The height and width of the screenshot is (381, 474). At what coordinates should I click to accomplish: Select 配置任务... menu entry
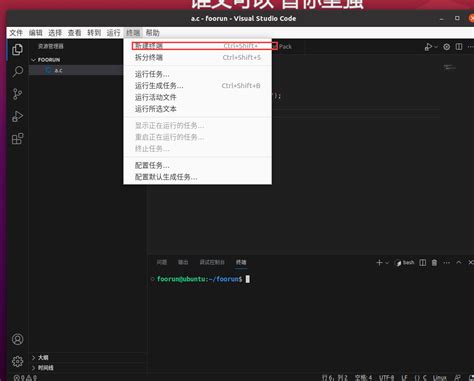tap(198, 165)
